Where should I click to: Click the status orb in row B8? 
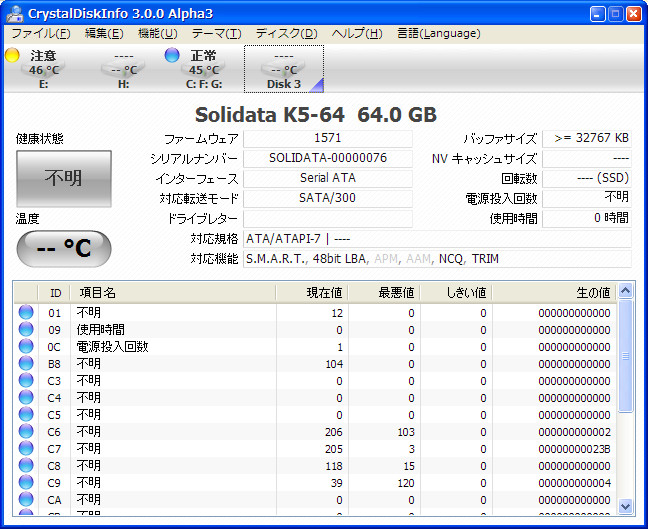(x=26, y=363)
